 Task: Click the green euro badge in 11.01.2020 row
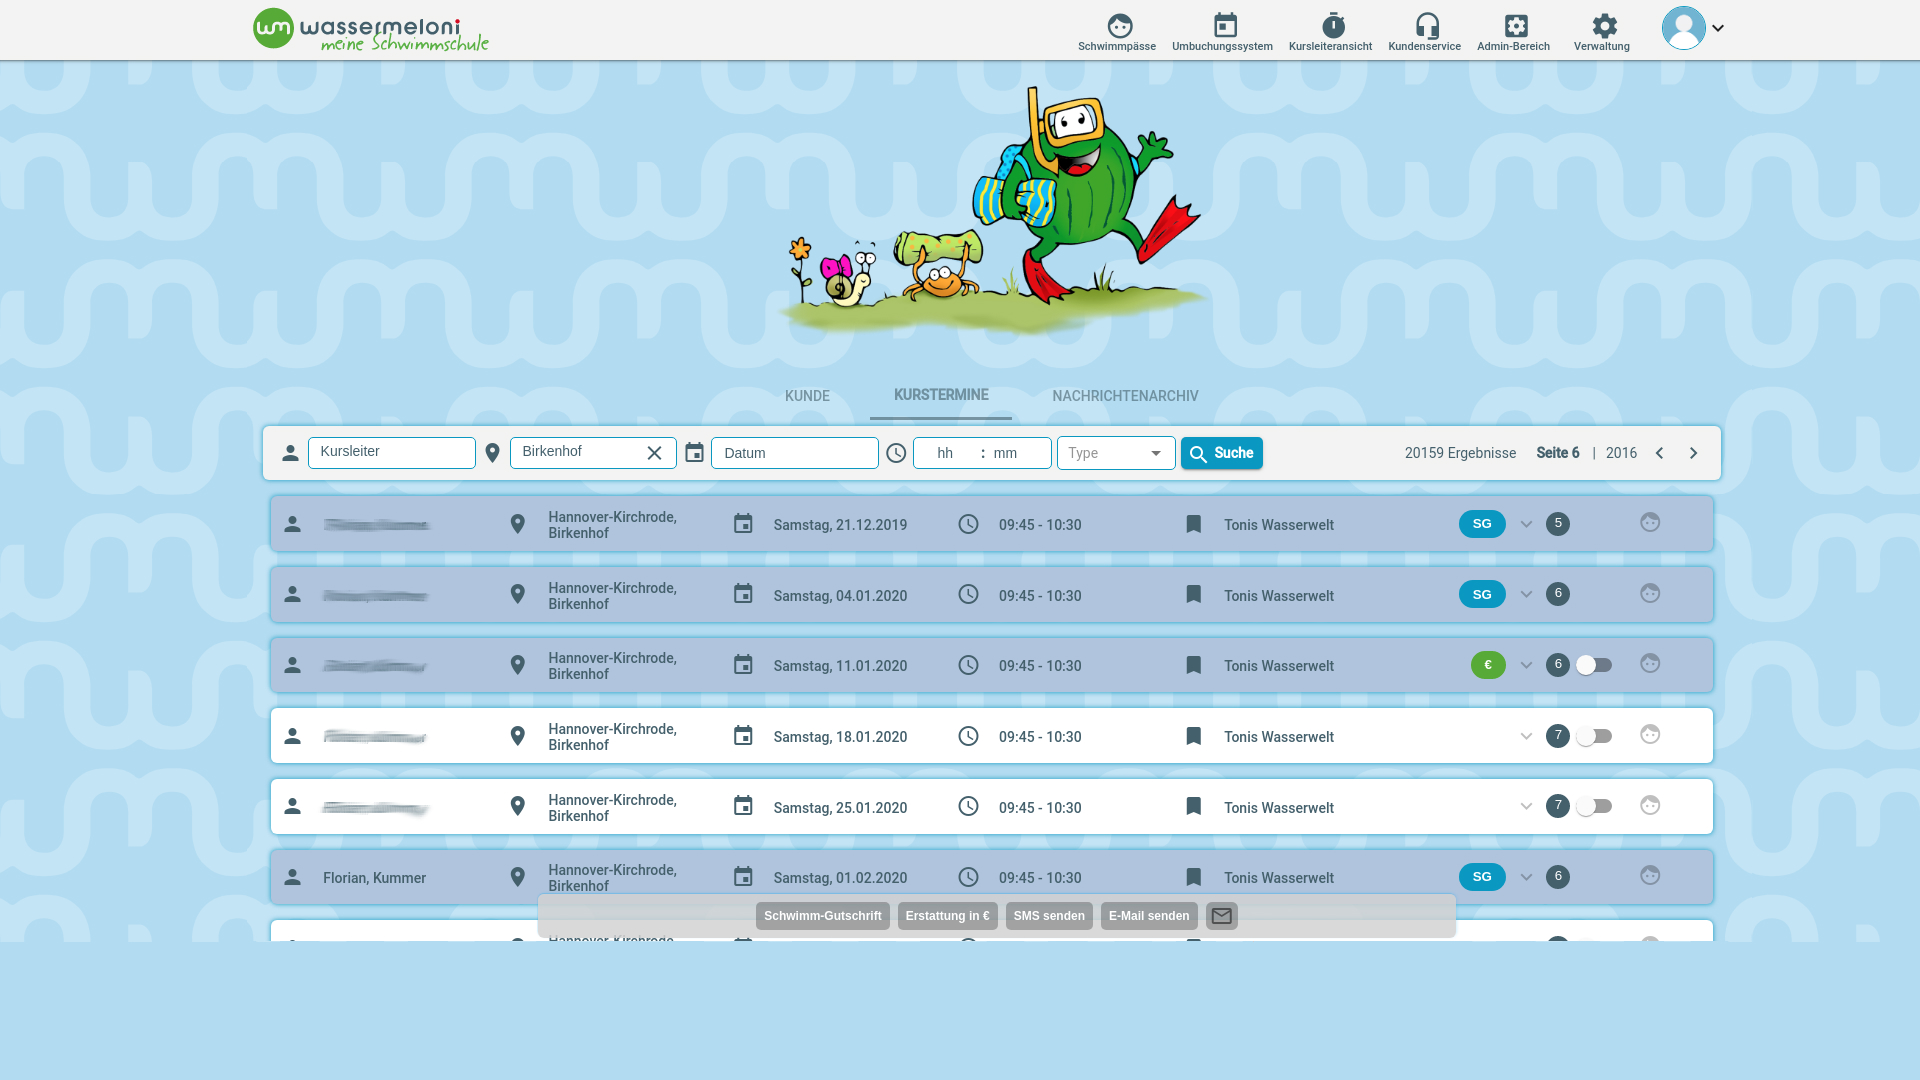[x=1488, y=665]
